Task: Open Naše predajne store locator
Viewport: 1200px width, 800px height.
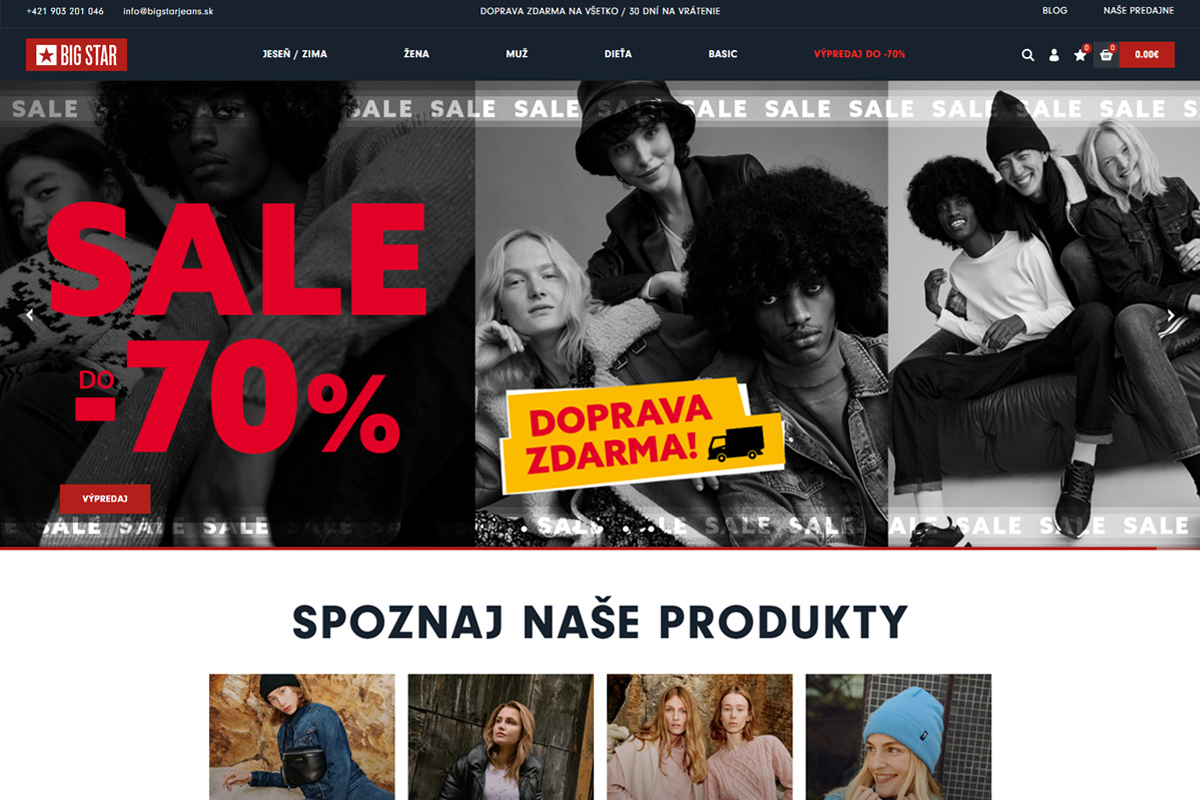Action: coord(1139,11)
